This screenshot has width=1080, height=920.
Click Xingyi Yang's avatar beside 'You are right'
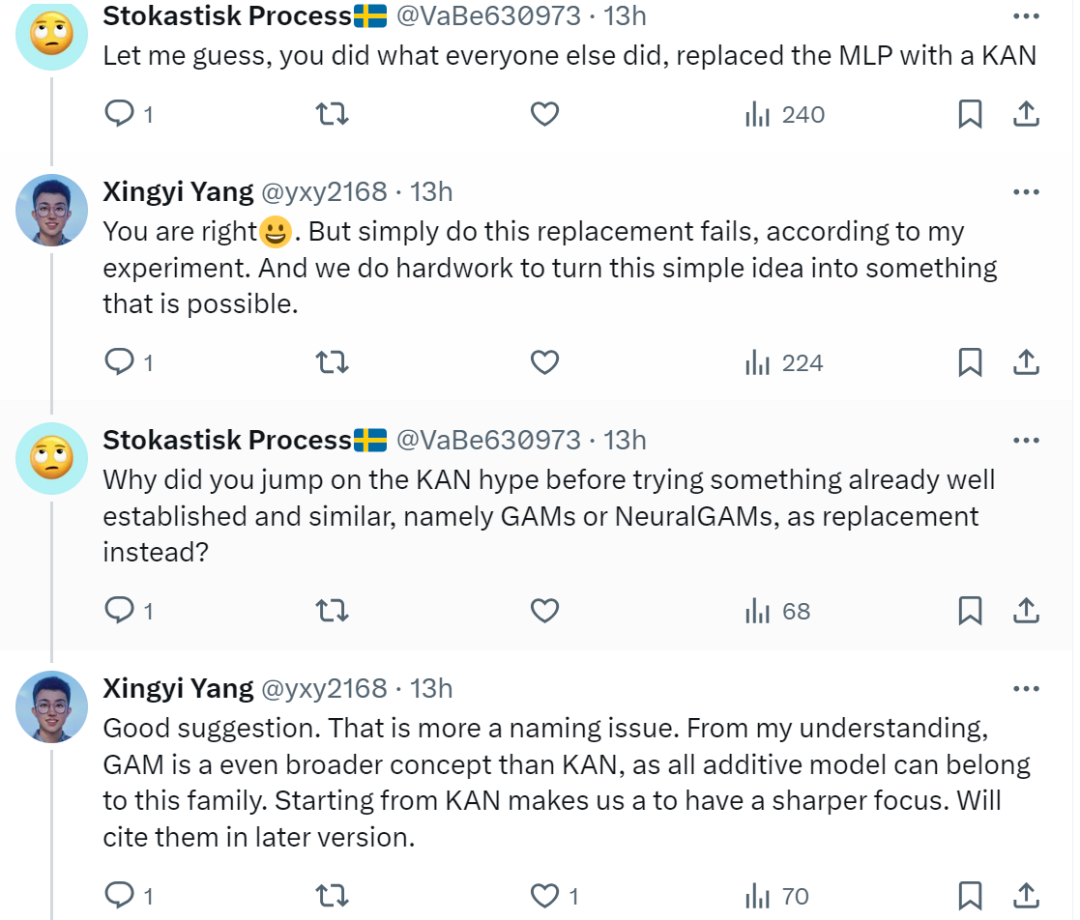pyautogui.click(x=52, y=210)
